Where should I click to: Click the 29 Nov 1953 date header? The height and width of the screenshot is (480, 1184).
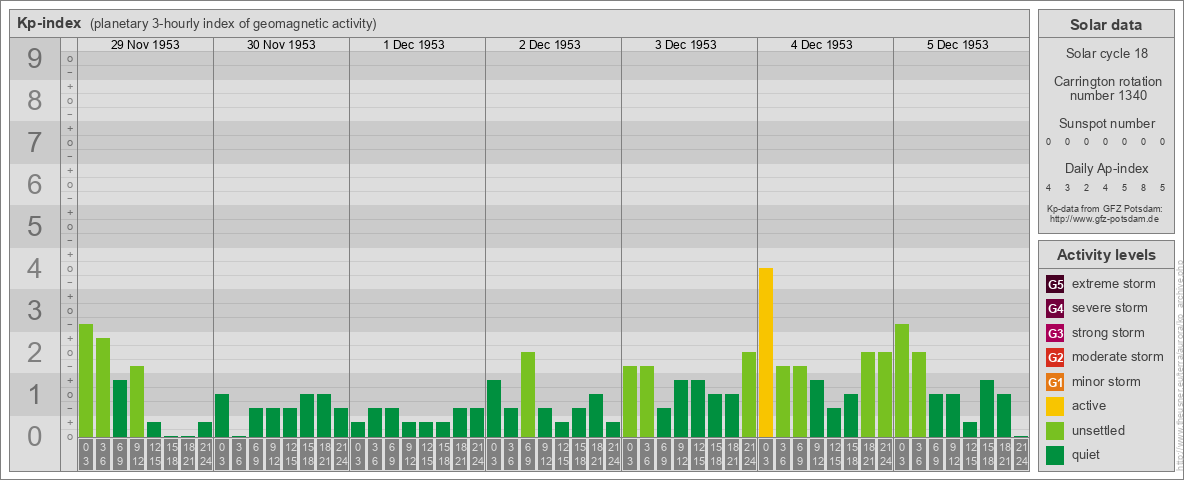(145, 45)
